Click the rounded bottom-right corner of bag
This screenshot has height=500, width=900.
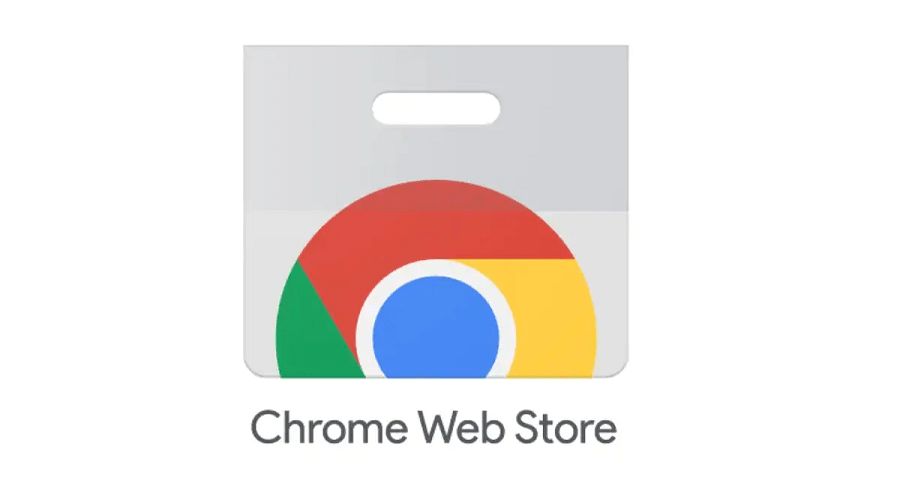pyautogui.click(x=620, y=370)
